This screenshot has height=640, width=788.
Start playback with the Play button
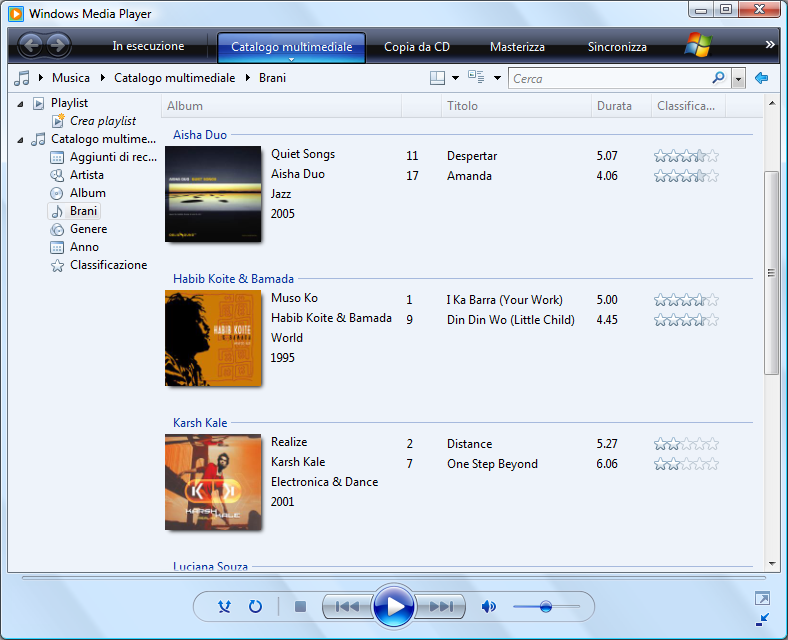[394, 606]
